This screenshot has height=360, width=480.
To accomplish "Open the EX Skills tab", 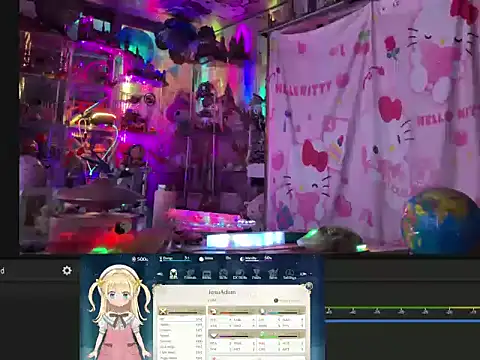I will click(x=240, y=274).
